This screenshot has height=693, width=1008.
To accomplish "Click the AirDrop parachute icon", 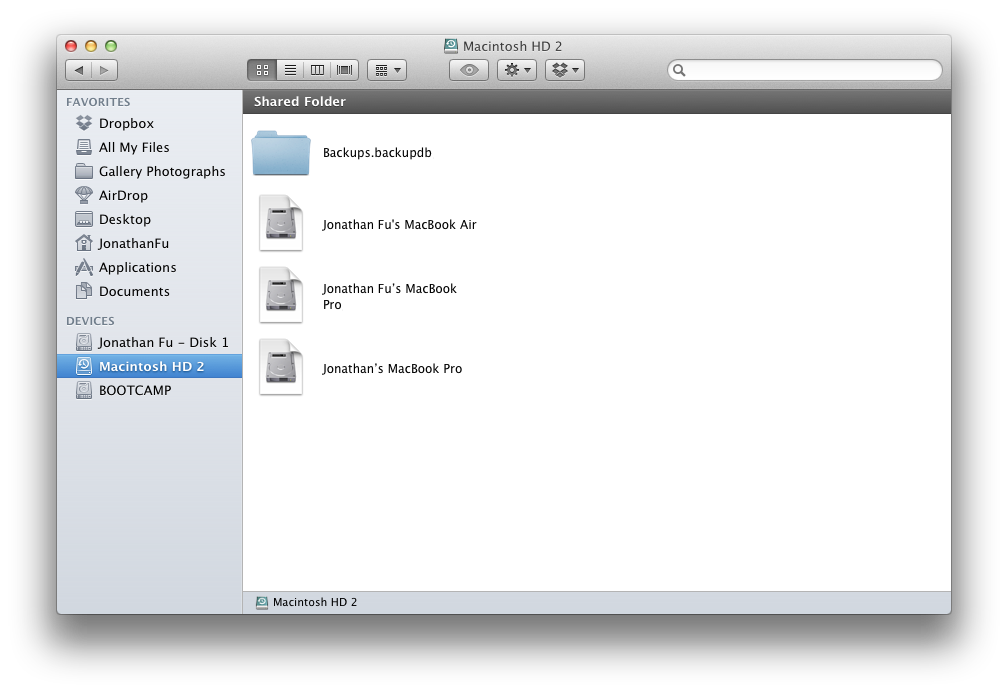I will coord(84,195).
